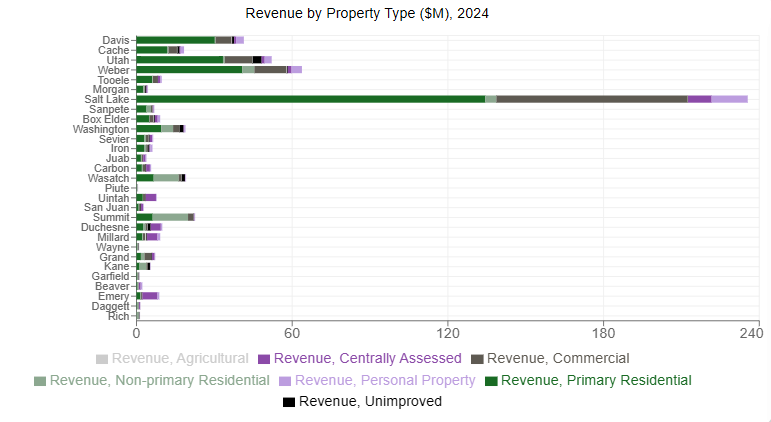This screenshot has width=771, height=422.
Task: Toggle Revenue, Personal Property legend text
Action: coord(385,380)
